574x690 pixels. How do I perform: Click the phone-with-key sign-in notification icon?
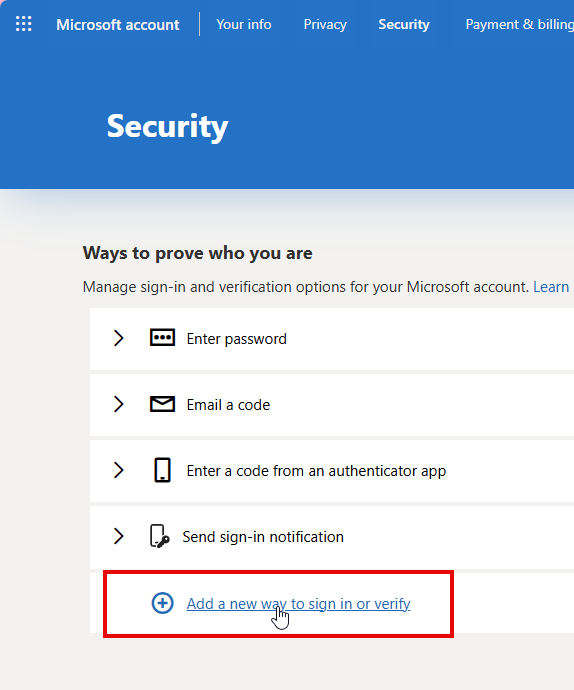(159, 536)
